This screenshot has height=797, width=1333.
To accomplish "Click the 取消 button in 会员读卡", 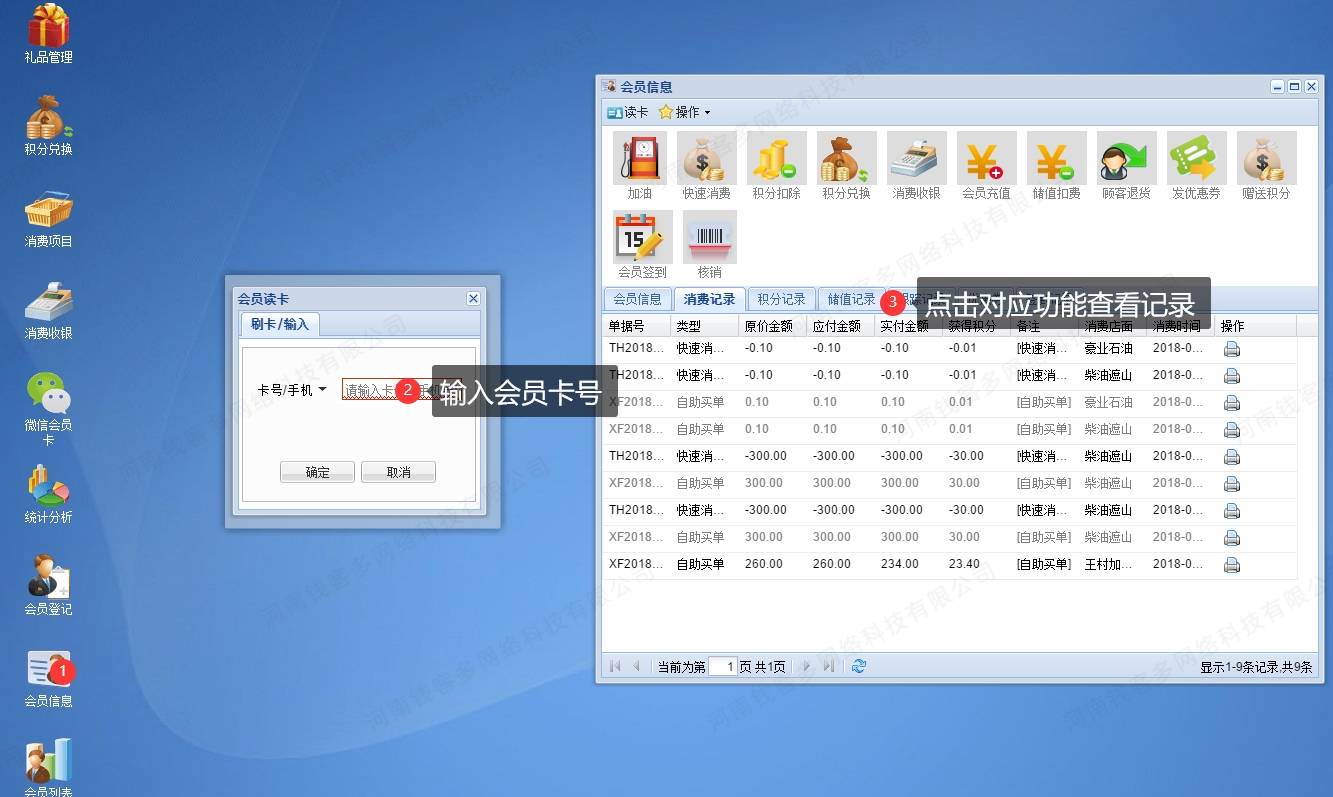I will tap(398, 472).
